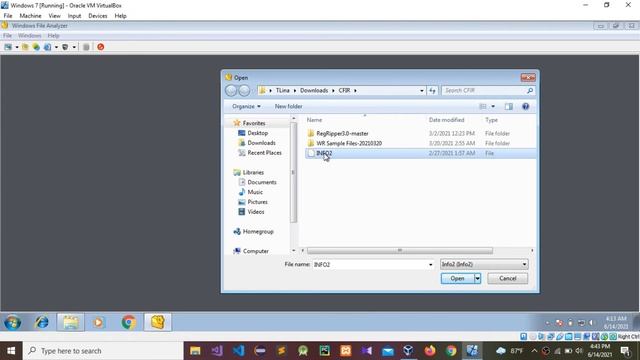
Task: Click the Cancel button in the dialog
Action: pos(507,278)
